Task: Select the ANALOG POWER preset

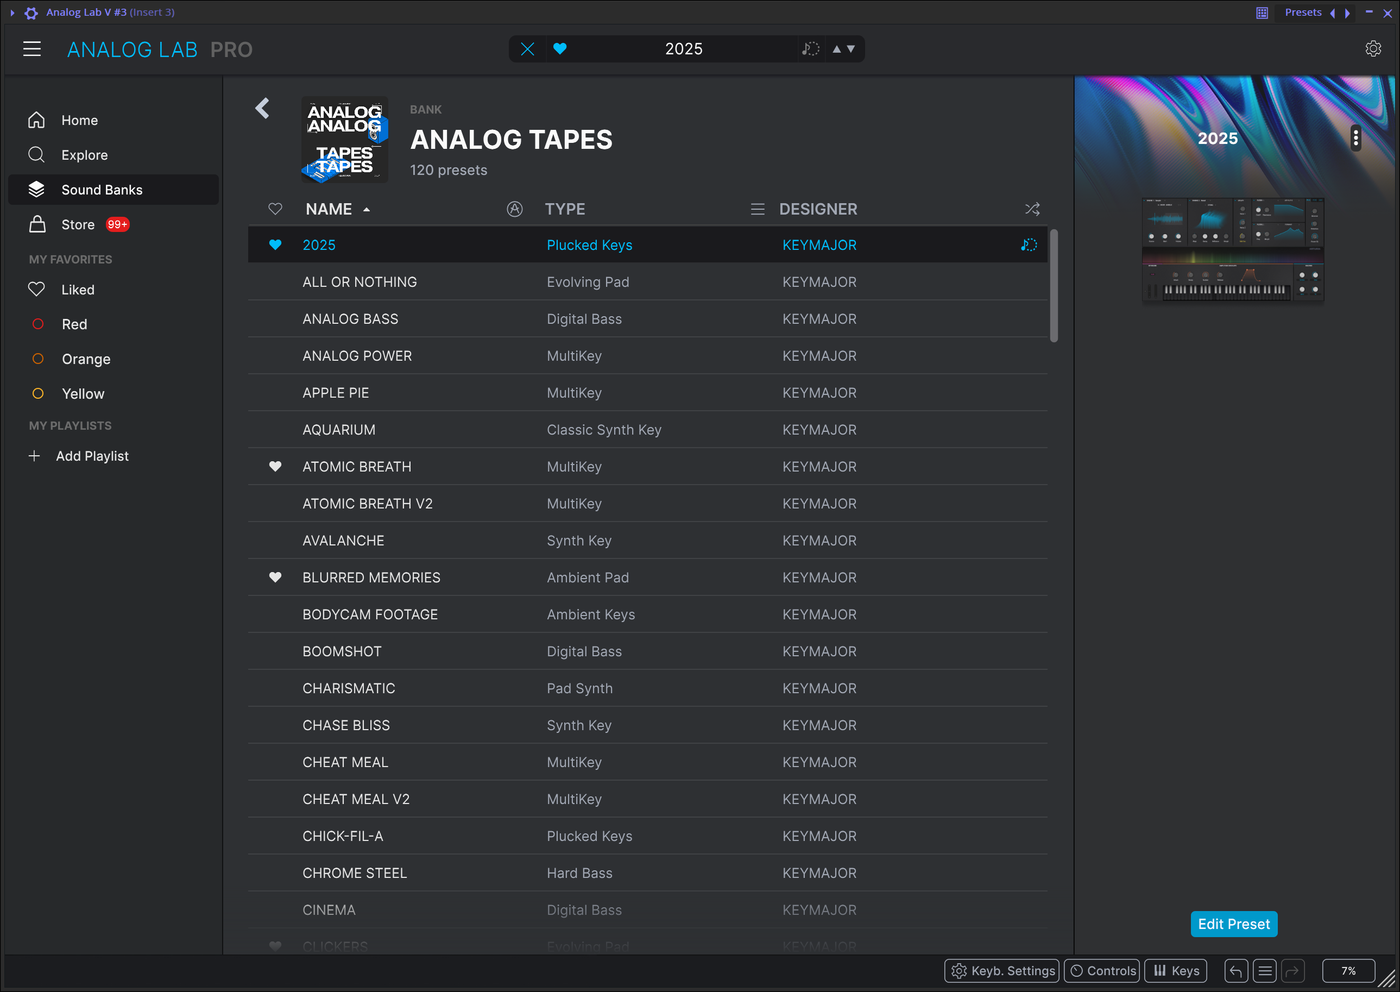Action: (648, 356)
